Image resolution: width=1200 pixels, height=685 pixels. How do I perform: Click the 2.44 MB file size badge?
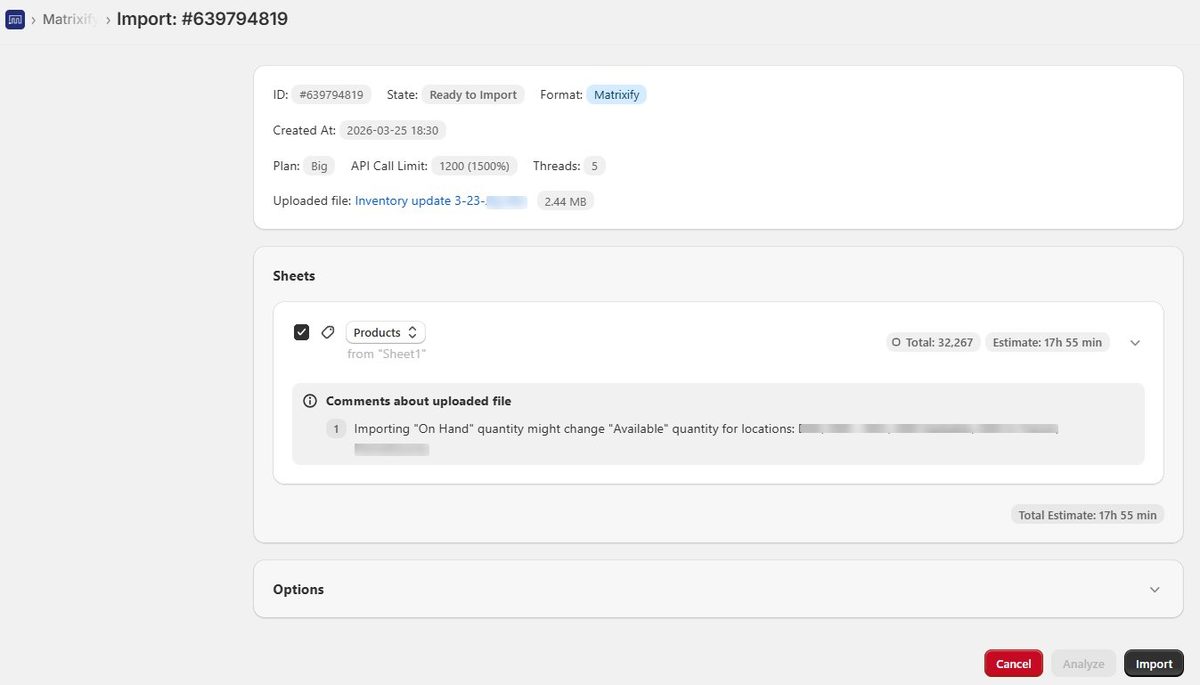(566, 201)
